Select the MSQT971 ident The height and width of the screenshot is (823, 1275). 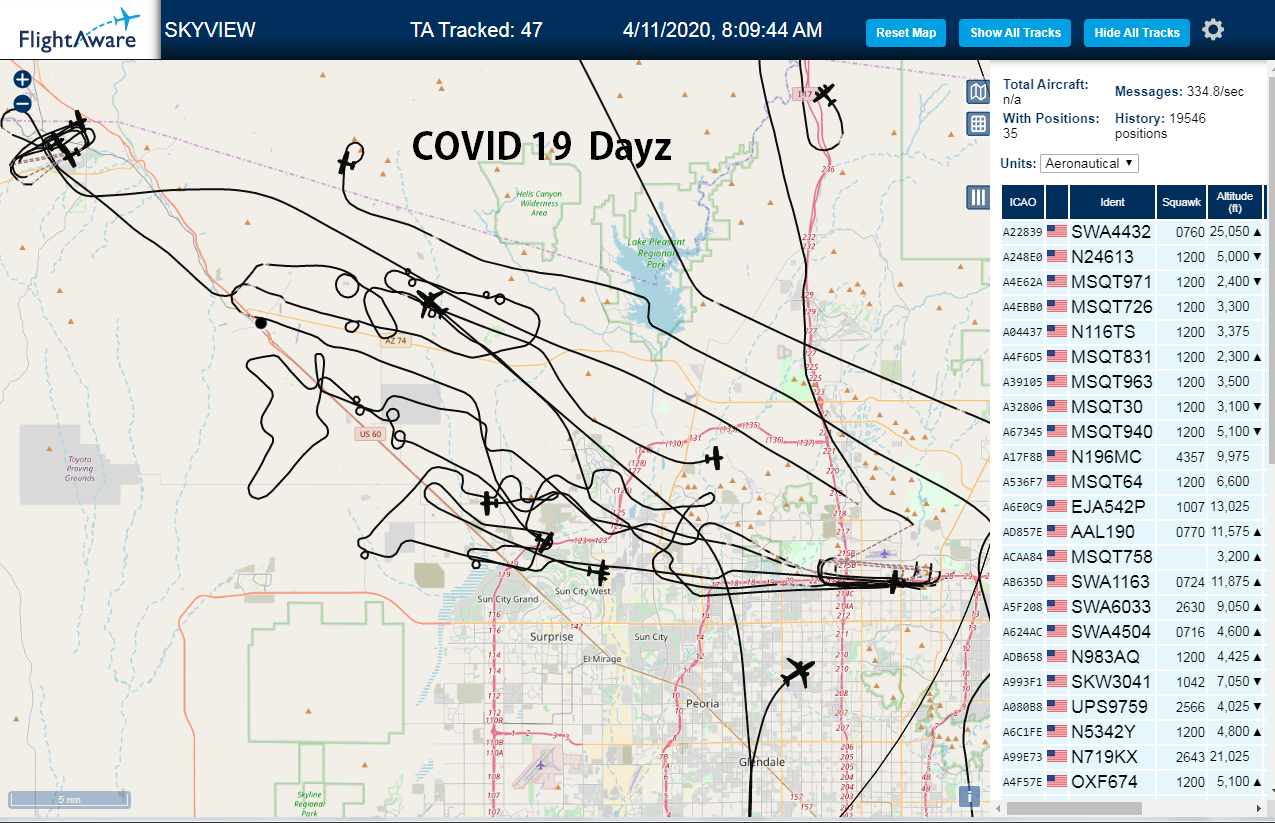pos(1111,282)
